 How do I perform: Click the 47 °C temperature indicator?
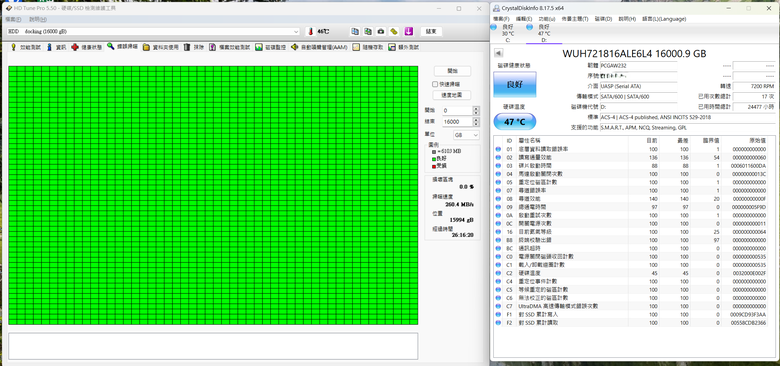(x=515, y=121)
